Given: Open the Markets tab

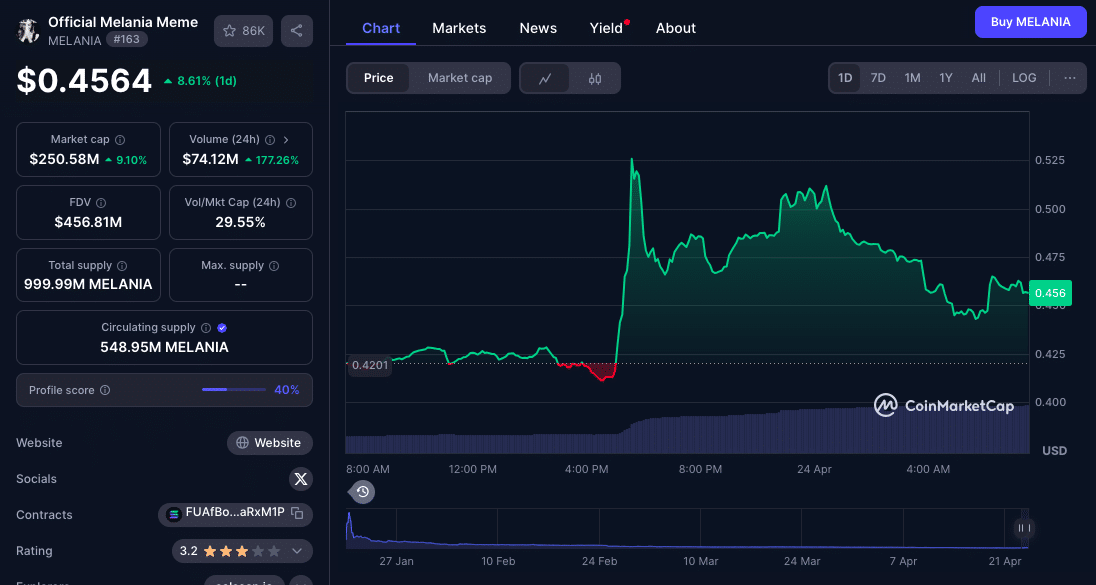Looking at the screenshot, I should [x=459, y=28].
